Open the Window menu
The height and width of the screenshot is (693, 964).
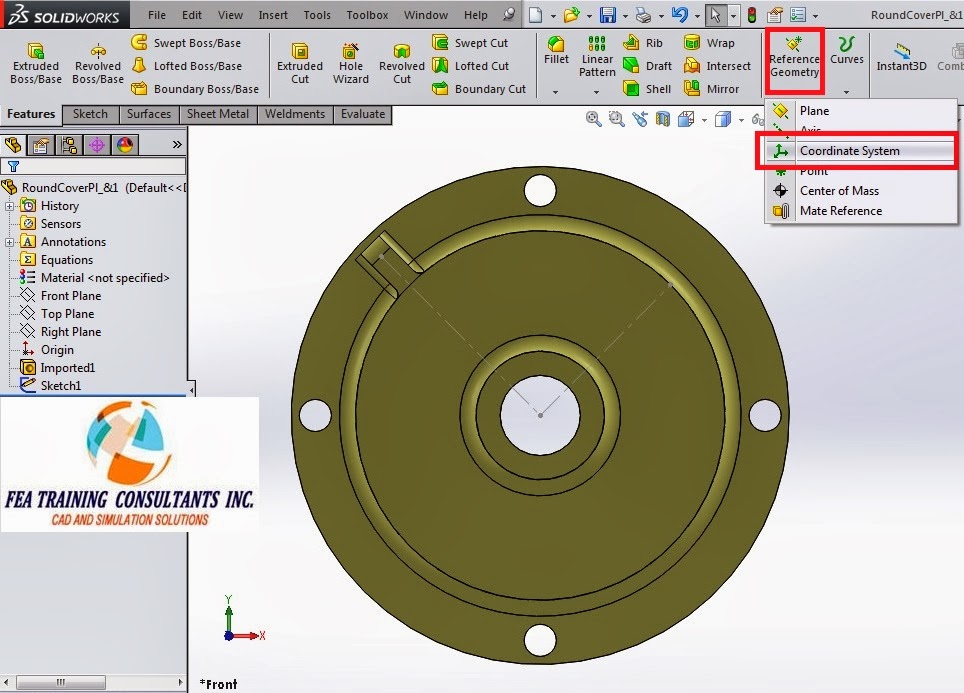tap(425, 15)
